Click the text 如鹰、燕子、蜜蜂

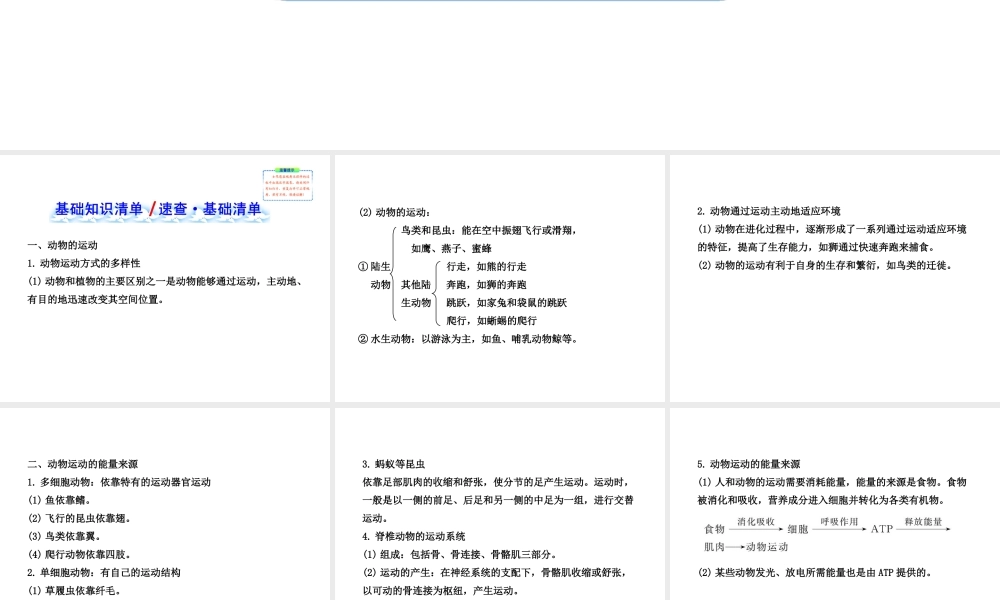coord(452,249)
